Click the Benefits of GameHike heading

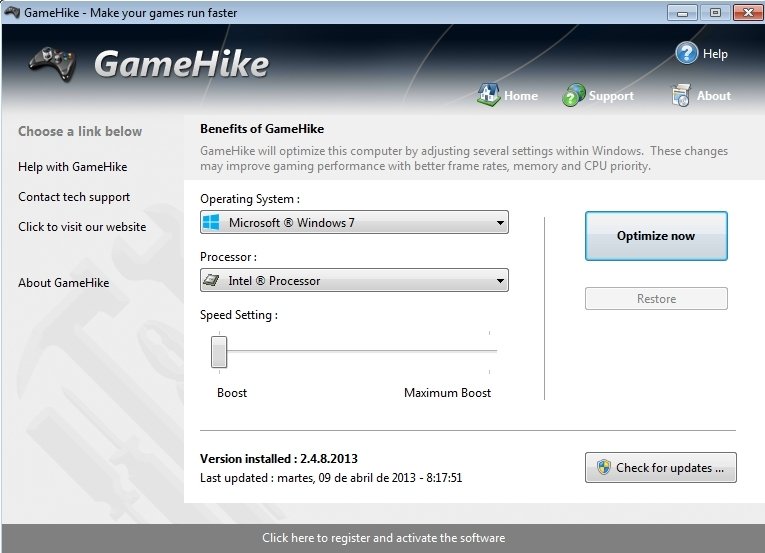click(x=262, y=129)
